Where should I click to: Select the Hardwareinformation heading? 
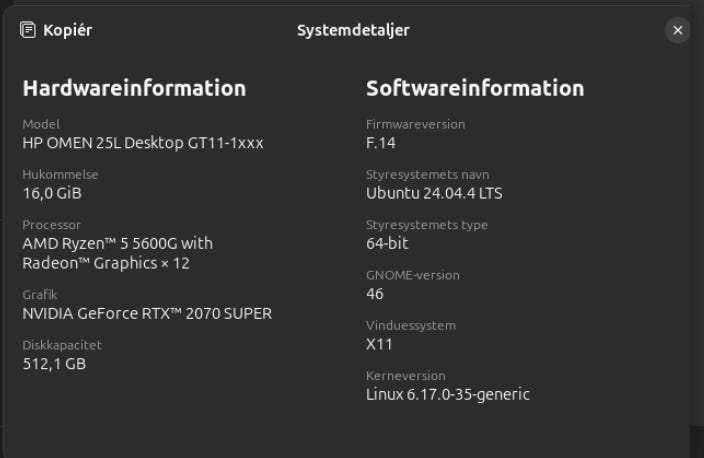[134, 88]
